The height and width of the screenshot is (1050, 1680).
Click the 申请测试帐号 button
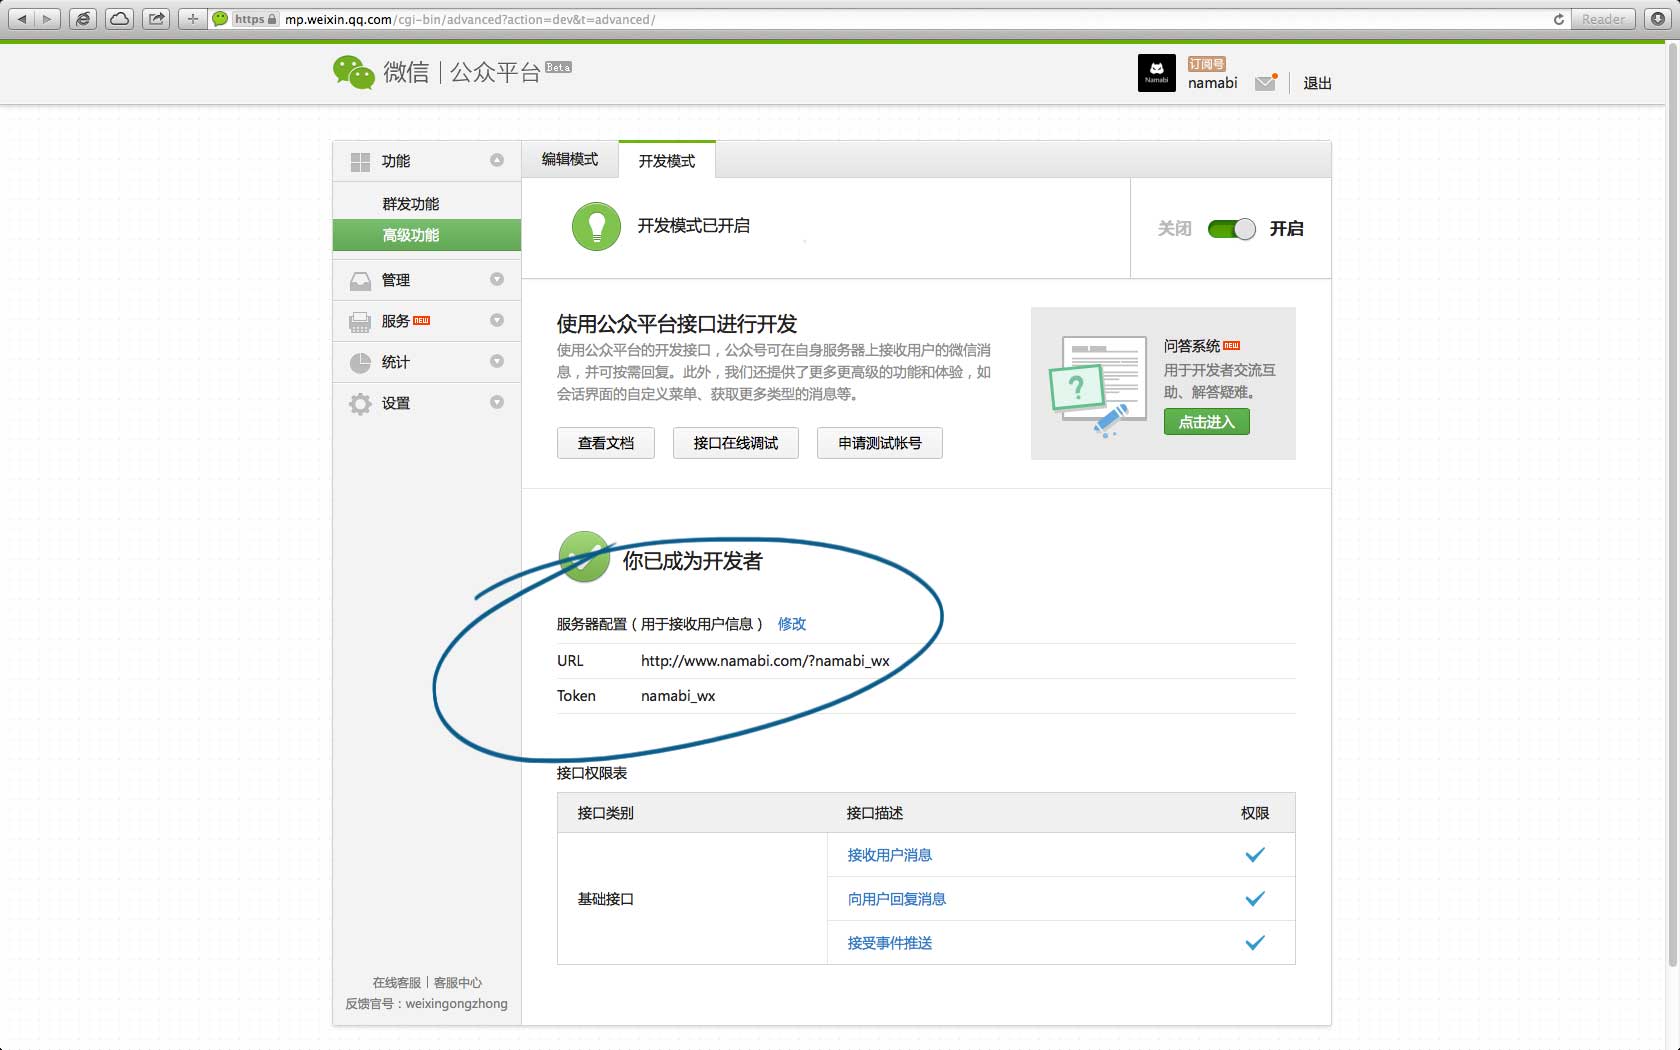click(880, 443)
